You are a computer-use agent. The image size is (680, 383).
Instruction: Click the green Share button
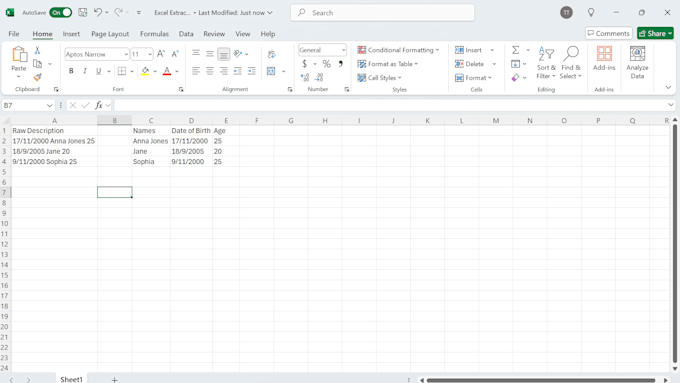(655, 33)
